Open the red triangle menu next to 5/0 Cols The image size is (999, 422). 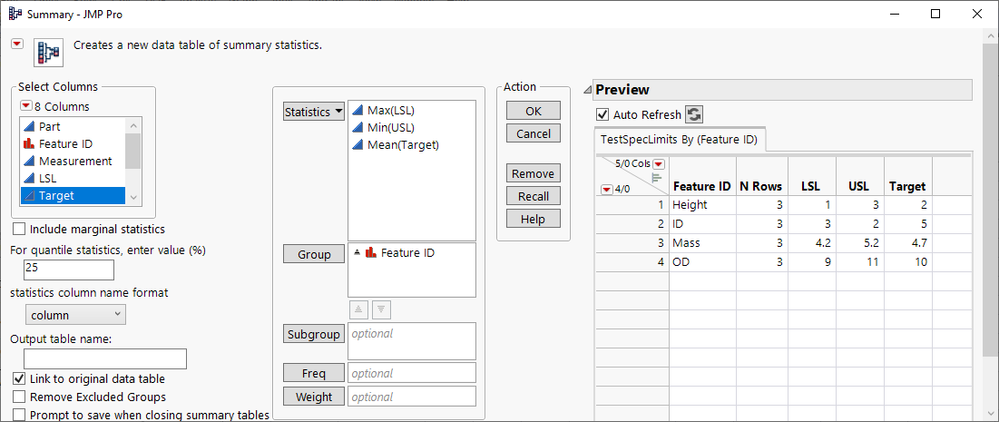658,163
